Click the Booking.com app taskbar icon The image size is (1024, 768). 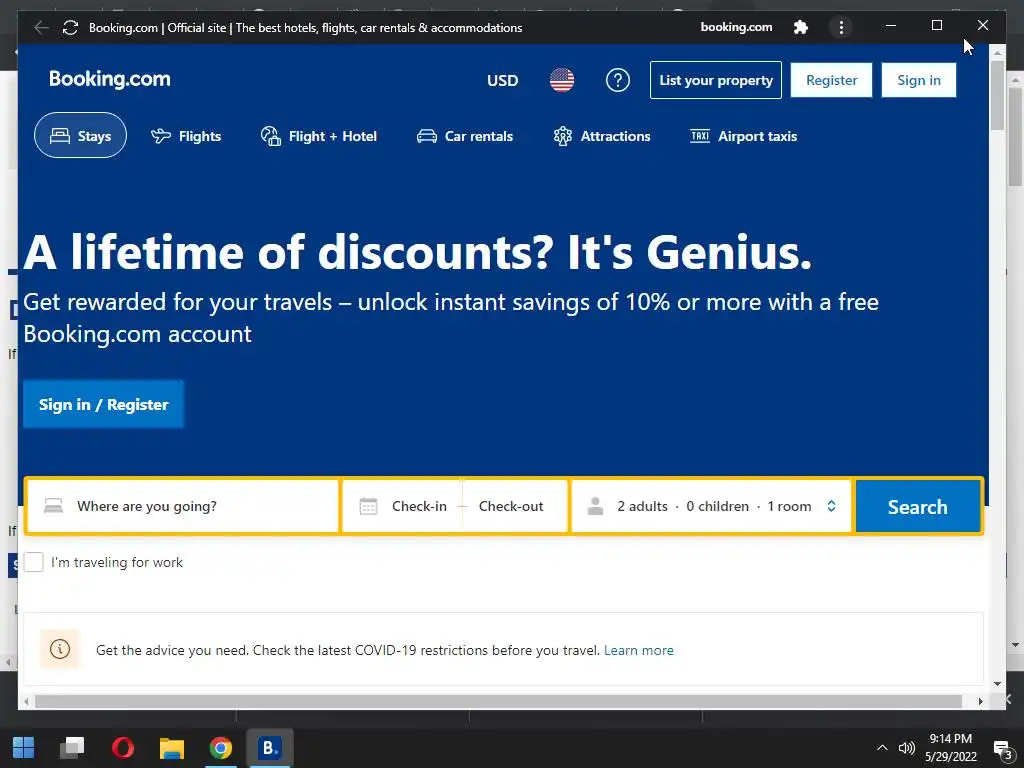[270, 748]
